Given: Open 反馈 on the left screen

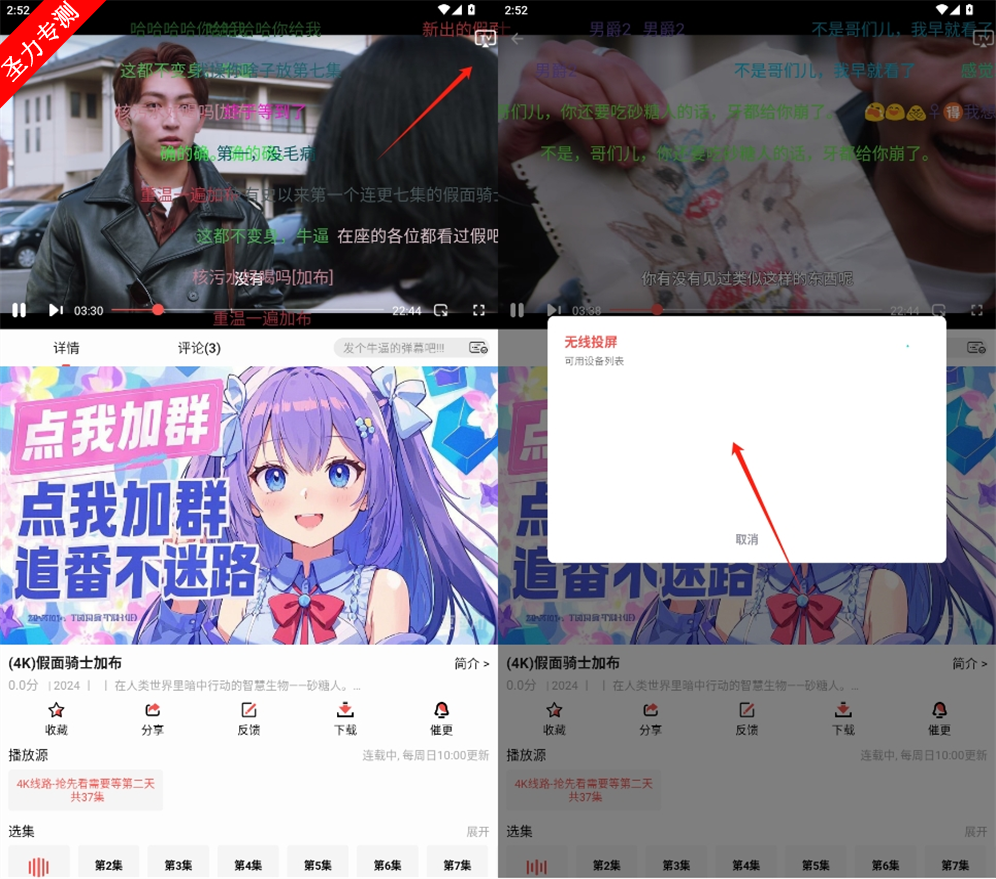Looking at the screenshot, I should [248, 718].
